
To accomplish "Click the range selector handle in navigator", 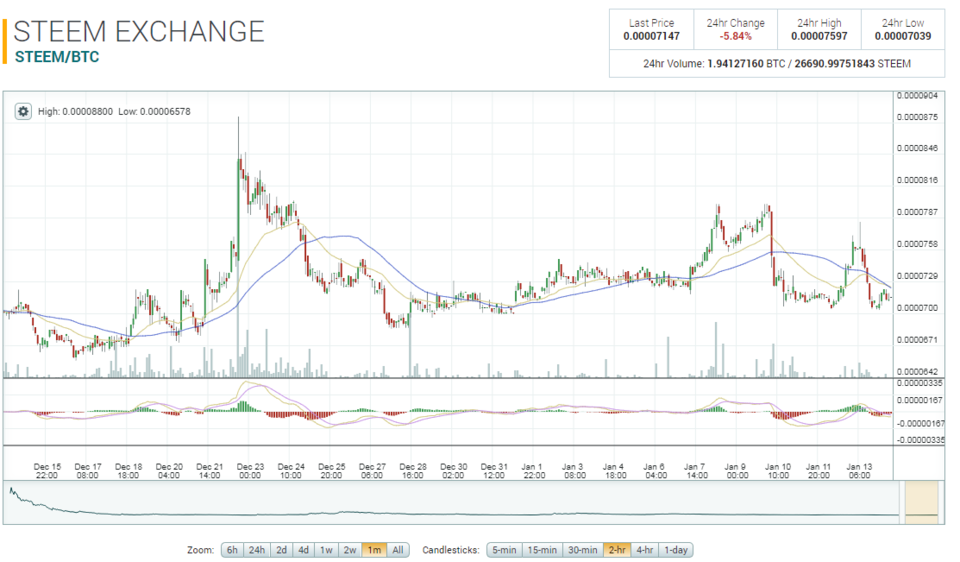I will point(921,503).
